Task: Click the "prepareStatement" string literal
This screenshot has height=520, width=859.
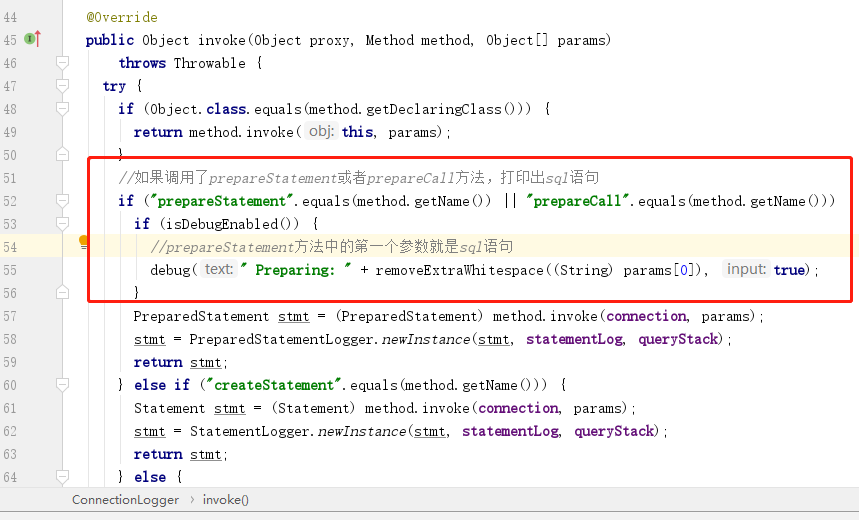Action: [x=222, y=201]
